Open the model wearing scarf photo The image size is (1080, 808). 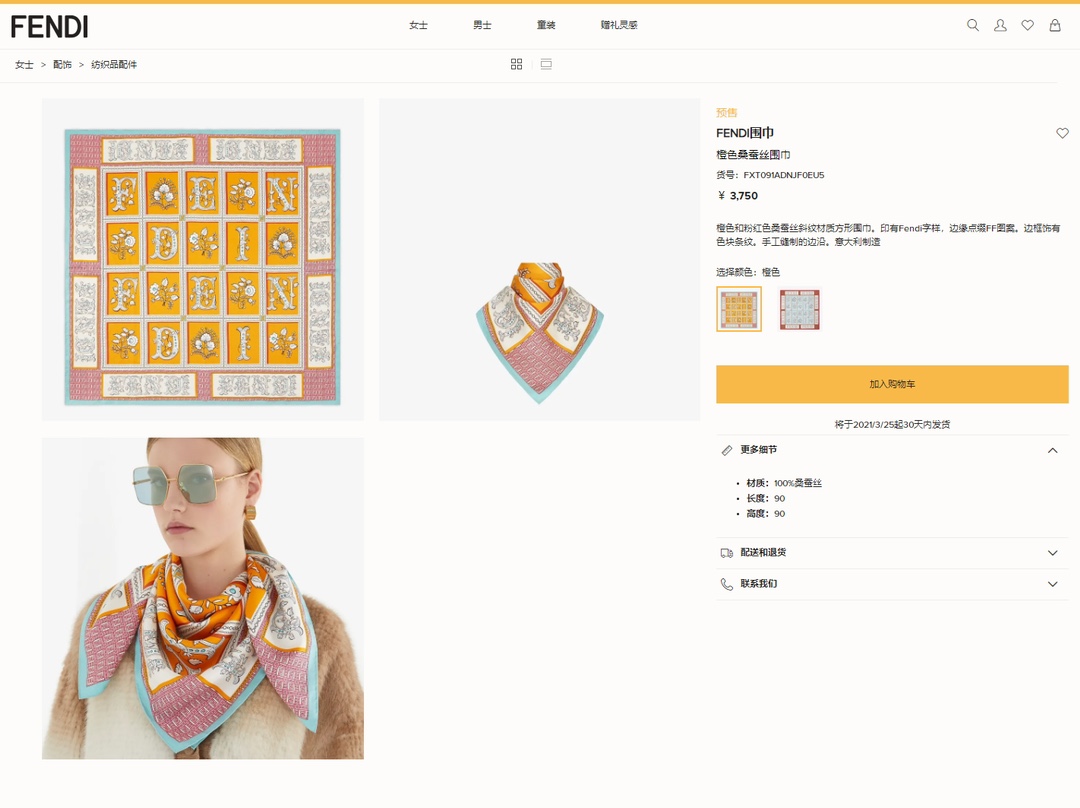click(203, 598)
